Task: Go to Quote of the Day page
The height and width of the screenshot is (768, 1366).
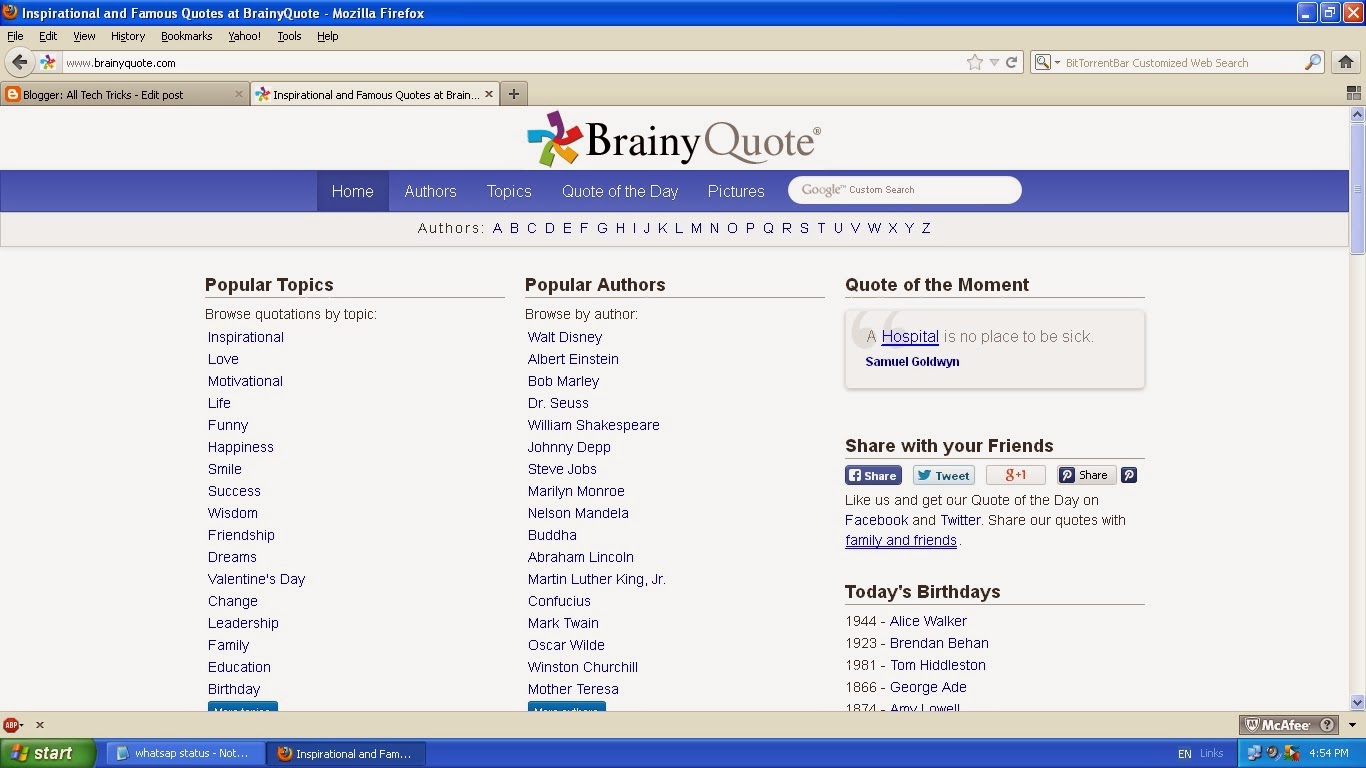Action: click(x=620, y=191)
